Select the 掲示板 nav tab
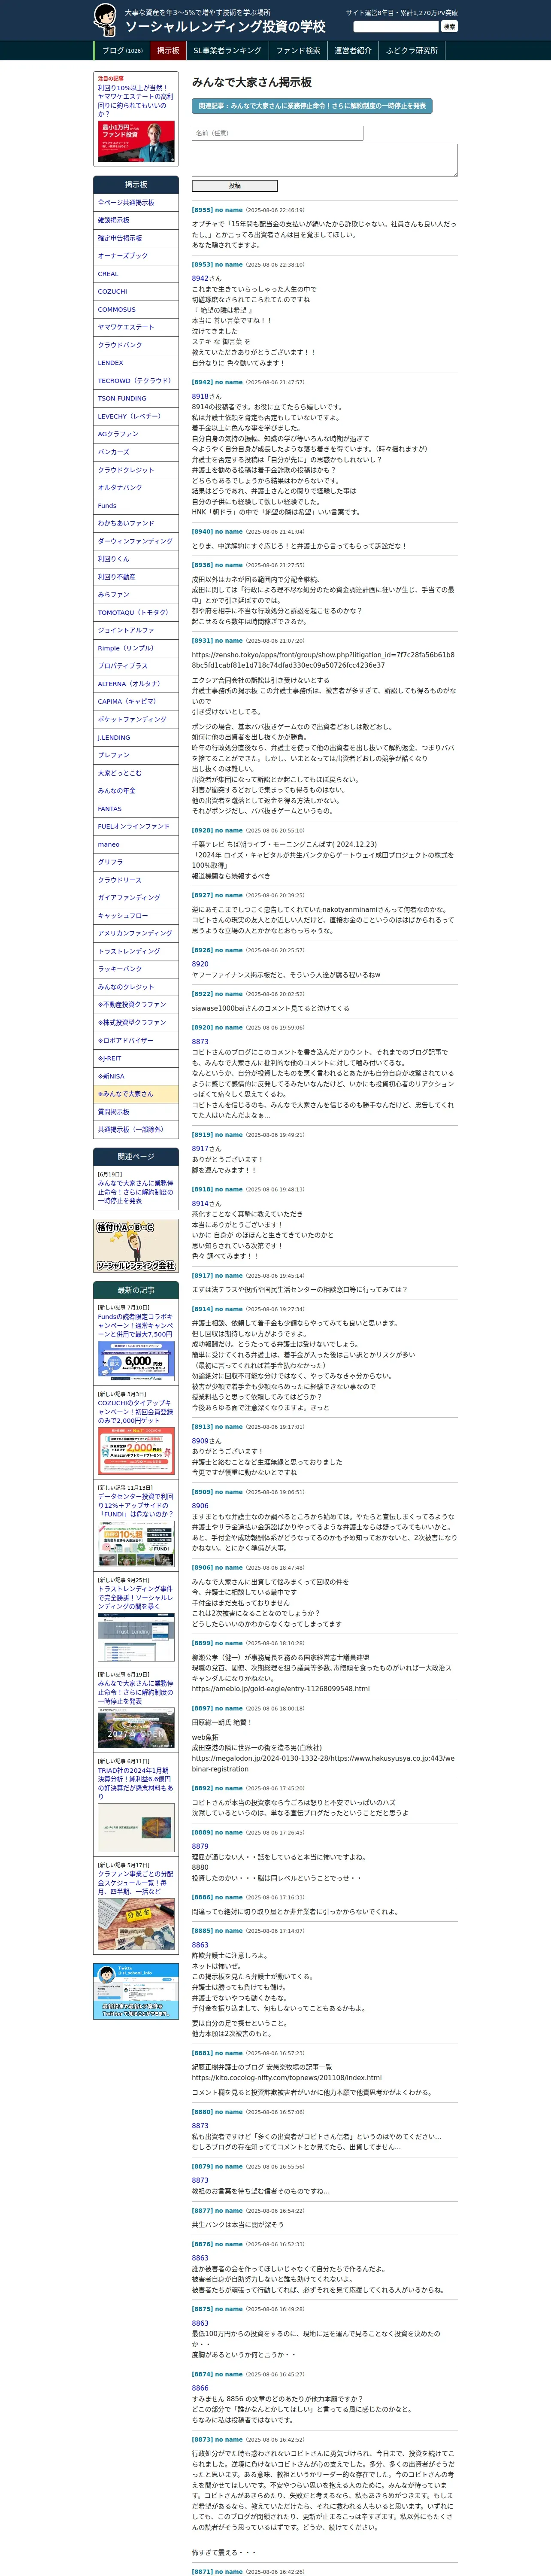 pyautogui.click(x=168, y=50)
